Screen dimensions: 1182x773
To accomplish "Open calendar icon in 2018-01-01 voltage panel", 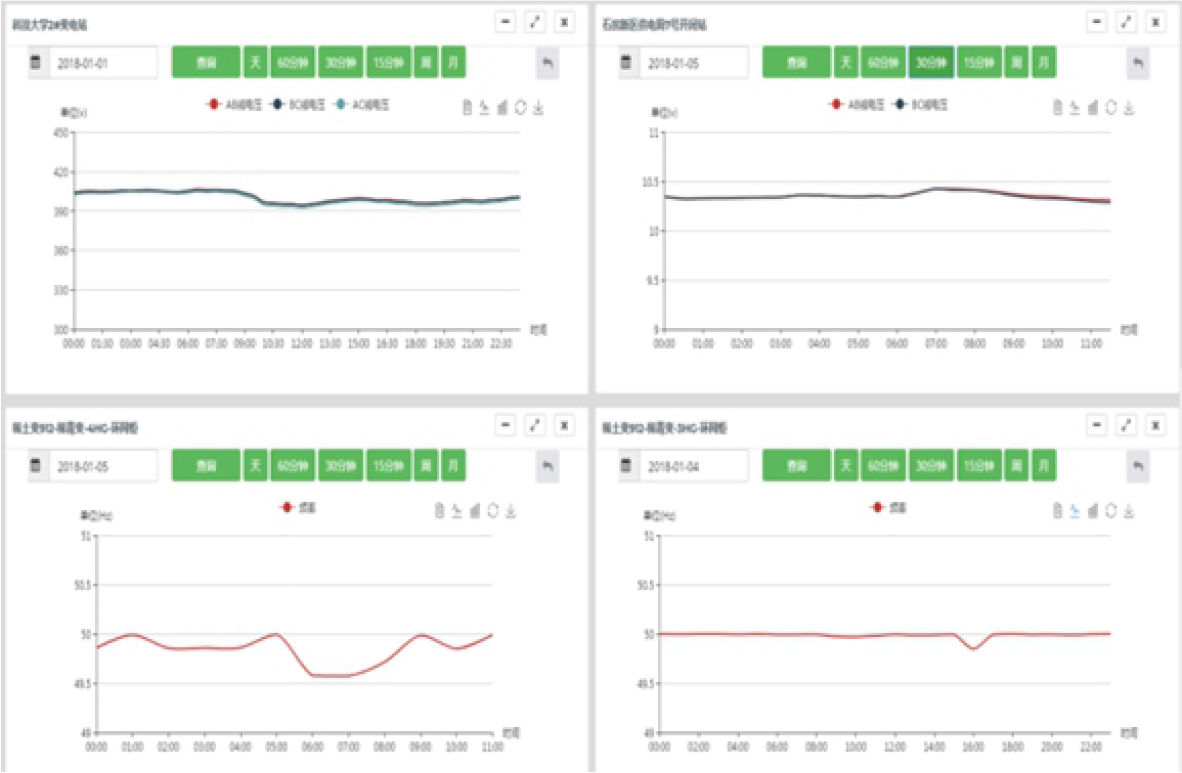I will [35, 62].
